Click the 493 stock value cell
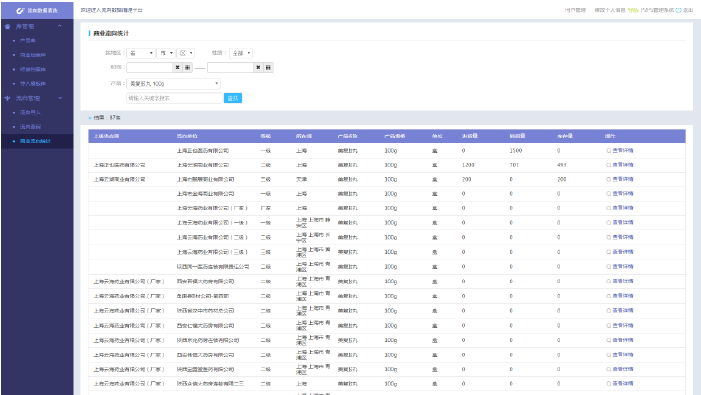 click(x=562, y=165)
